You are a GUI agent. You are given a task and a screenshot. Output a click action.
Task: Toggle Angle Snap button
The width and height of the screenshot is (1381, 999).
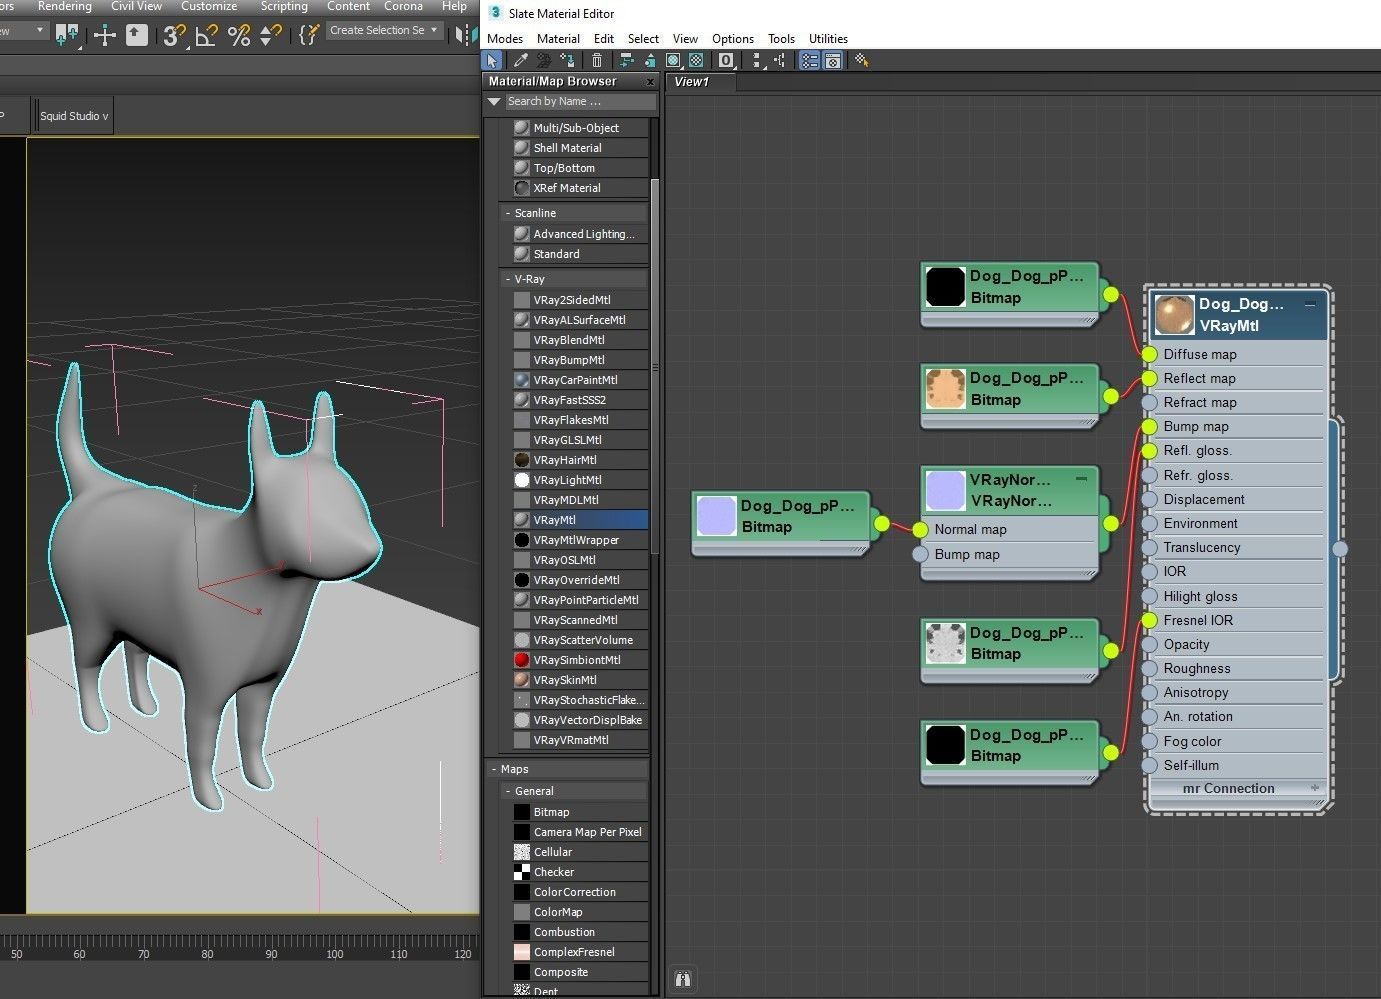[x=207, y=36]
